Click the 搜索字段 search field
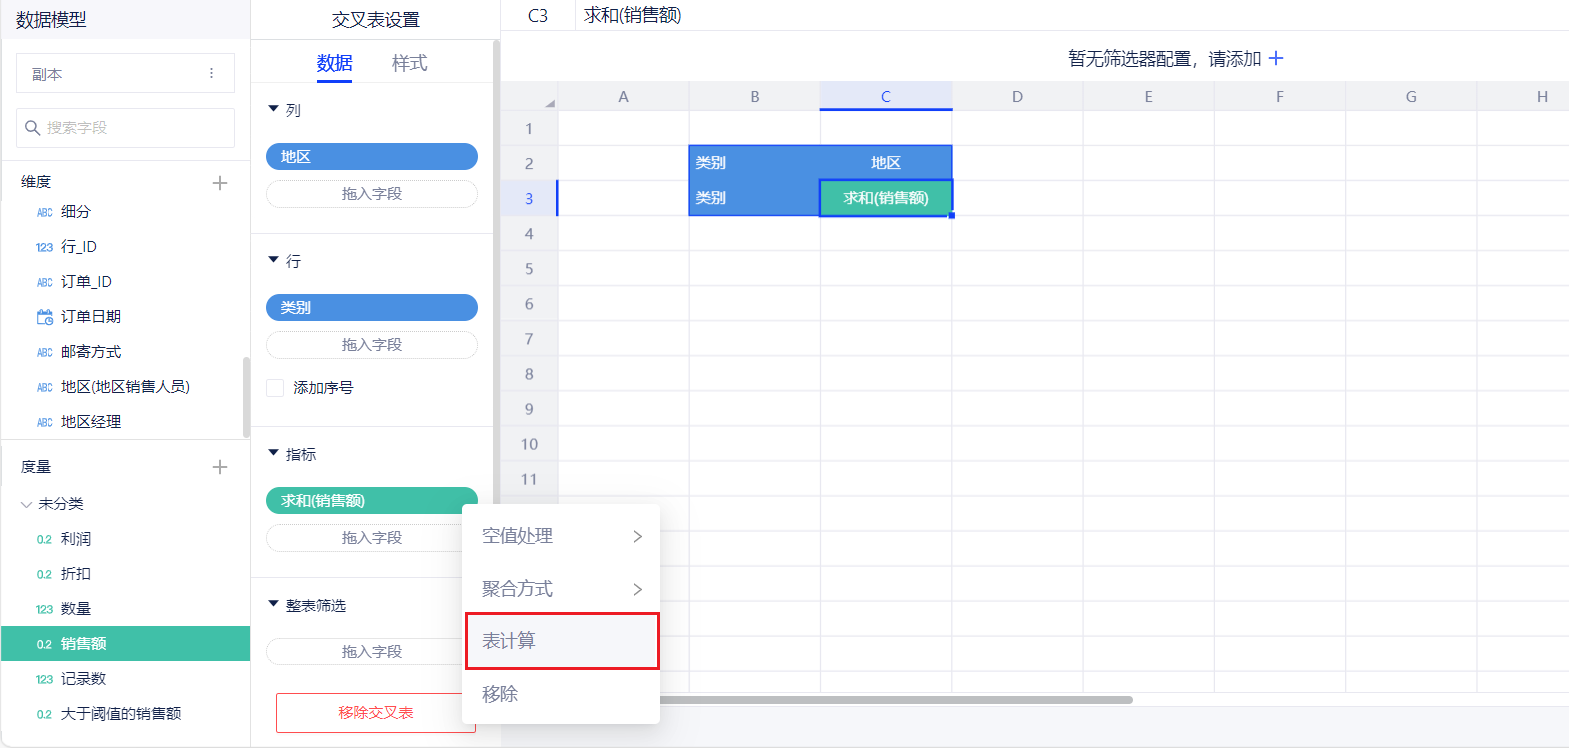Viewport: 1569px width, 748px height. pyautogui.click(x=135, y=128)
